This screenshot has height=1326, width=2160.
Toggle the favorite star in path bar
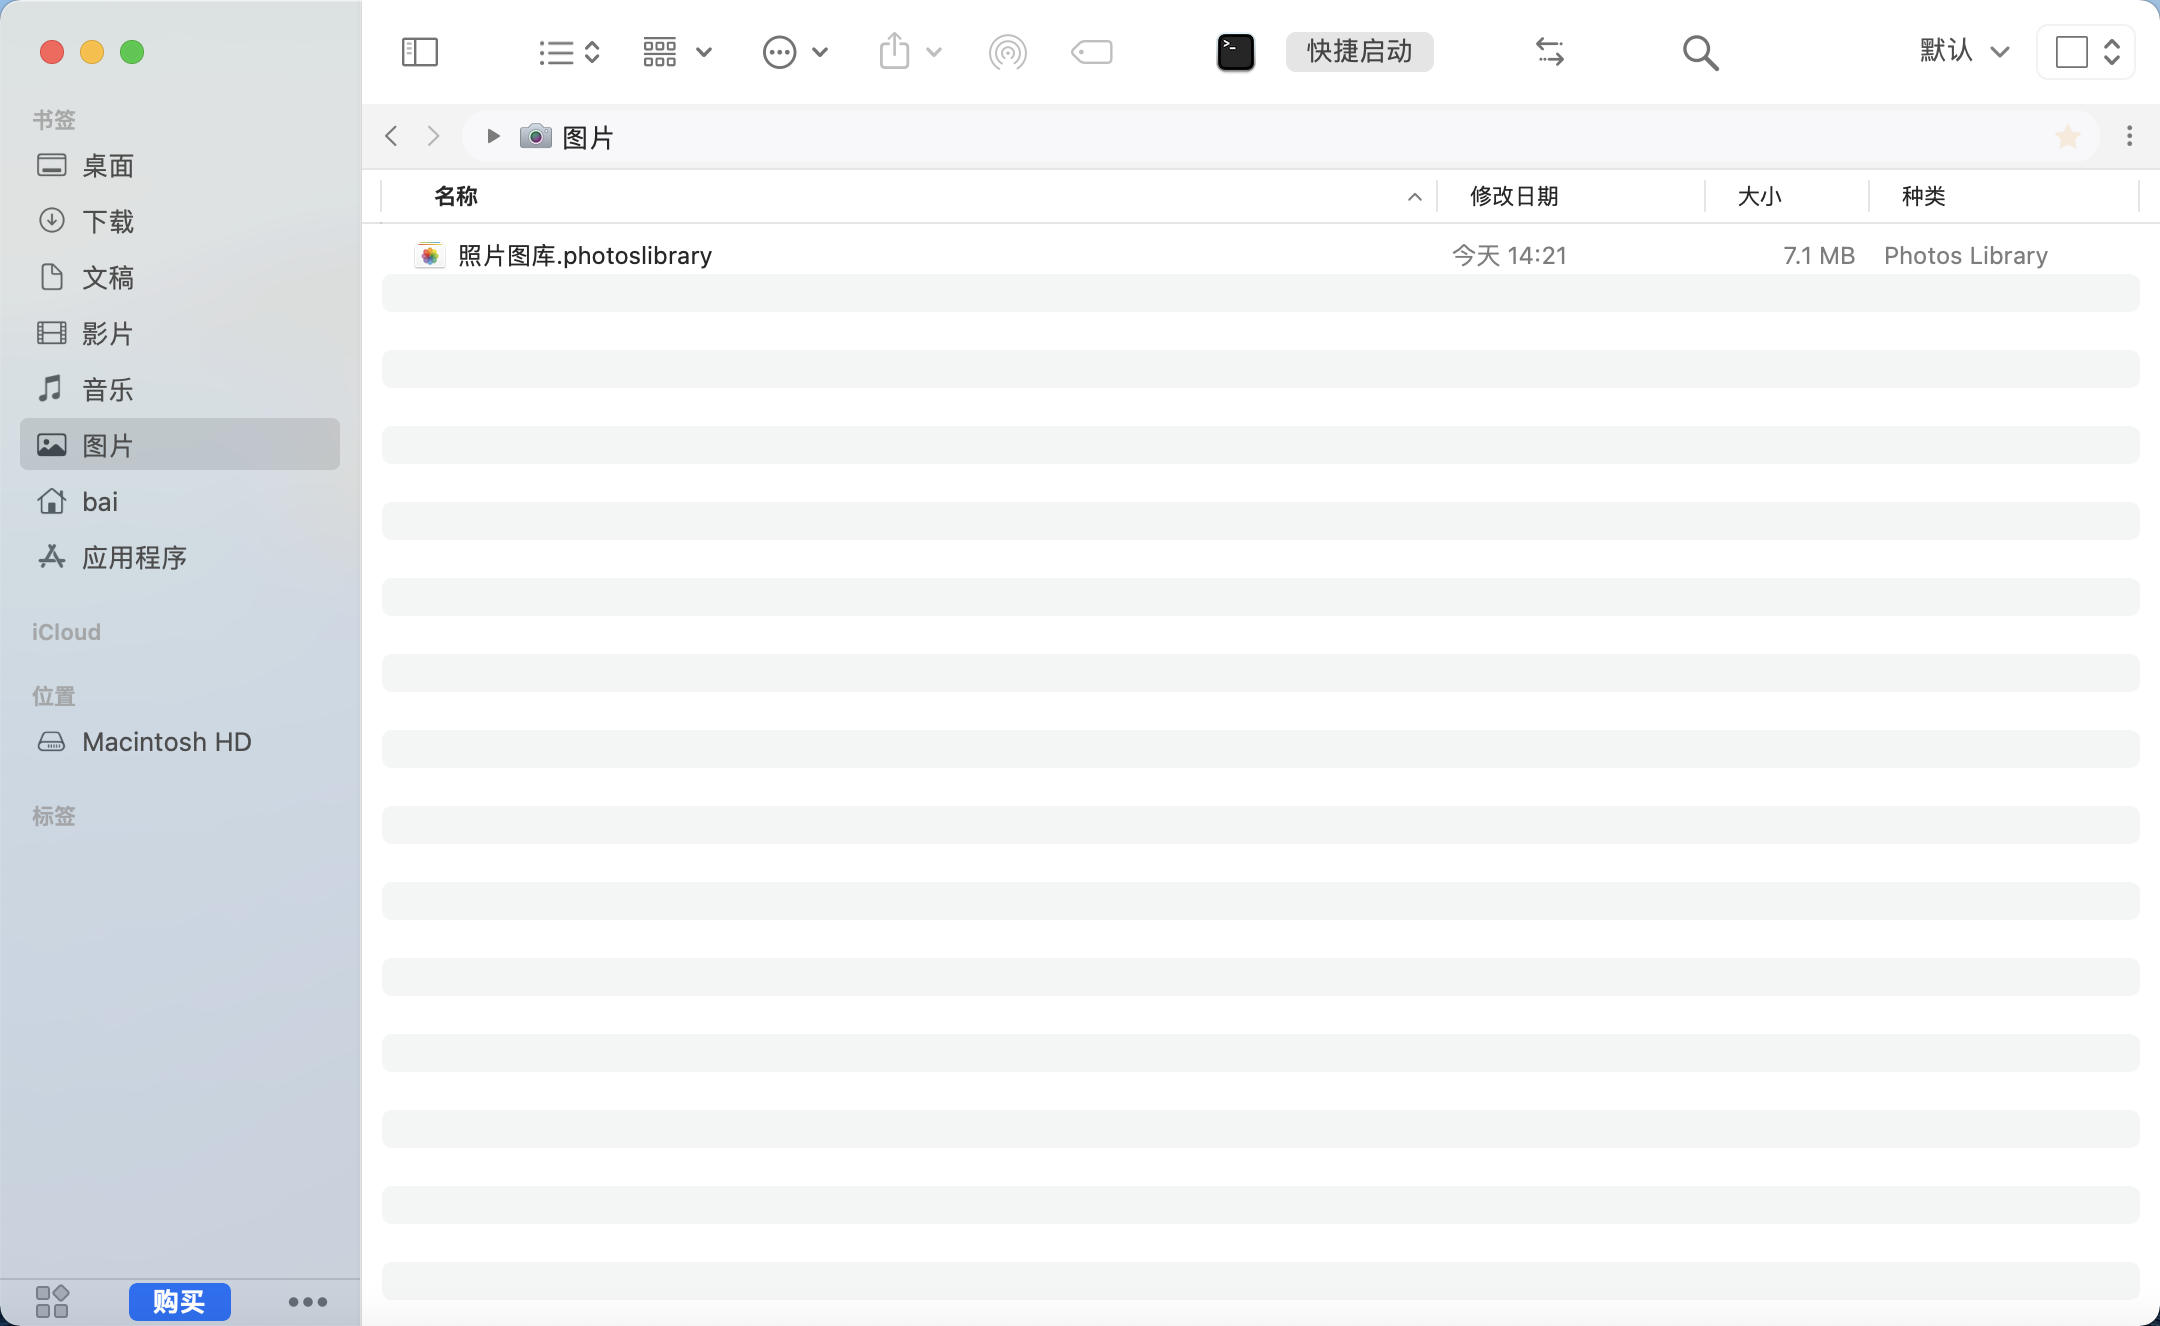[x=2068, y=137]
